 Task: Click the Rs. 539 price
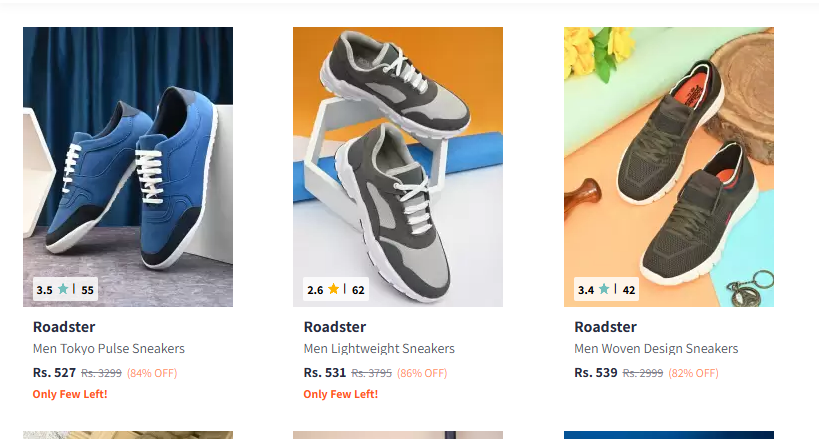click(x=595, y=373)
